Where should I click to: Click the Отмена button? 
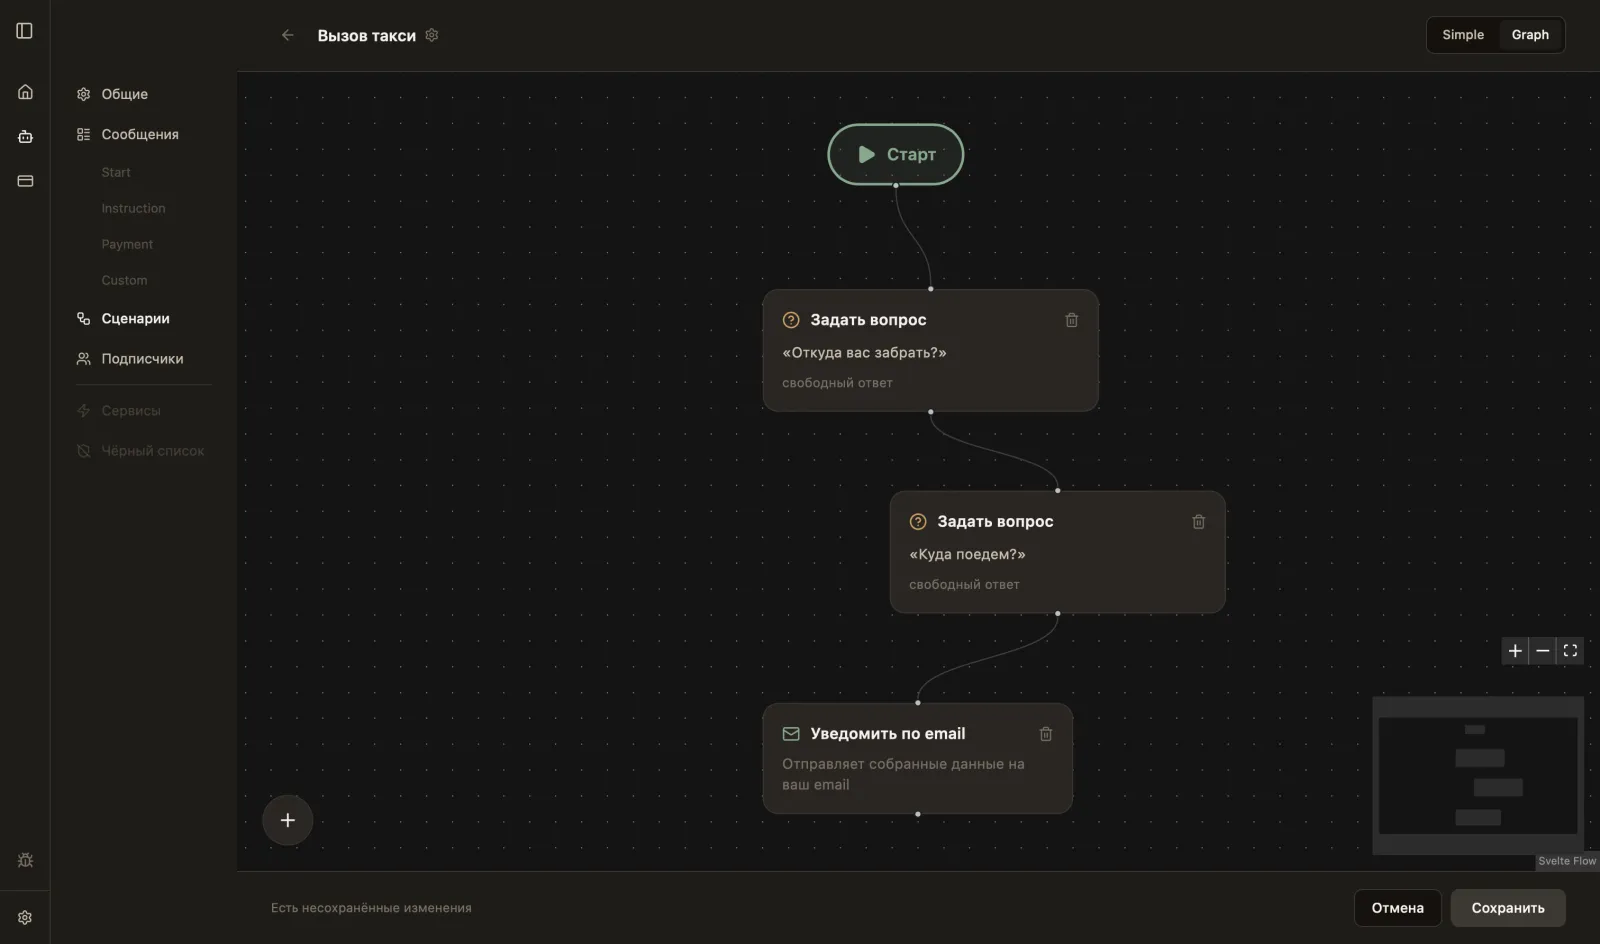[1397, 908]
